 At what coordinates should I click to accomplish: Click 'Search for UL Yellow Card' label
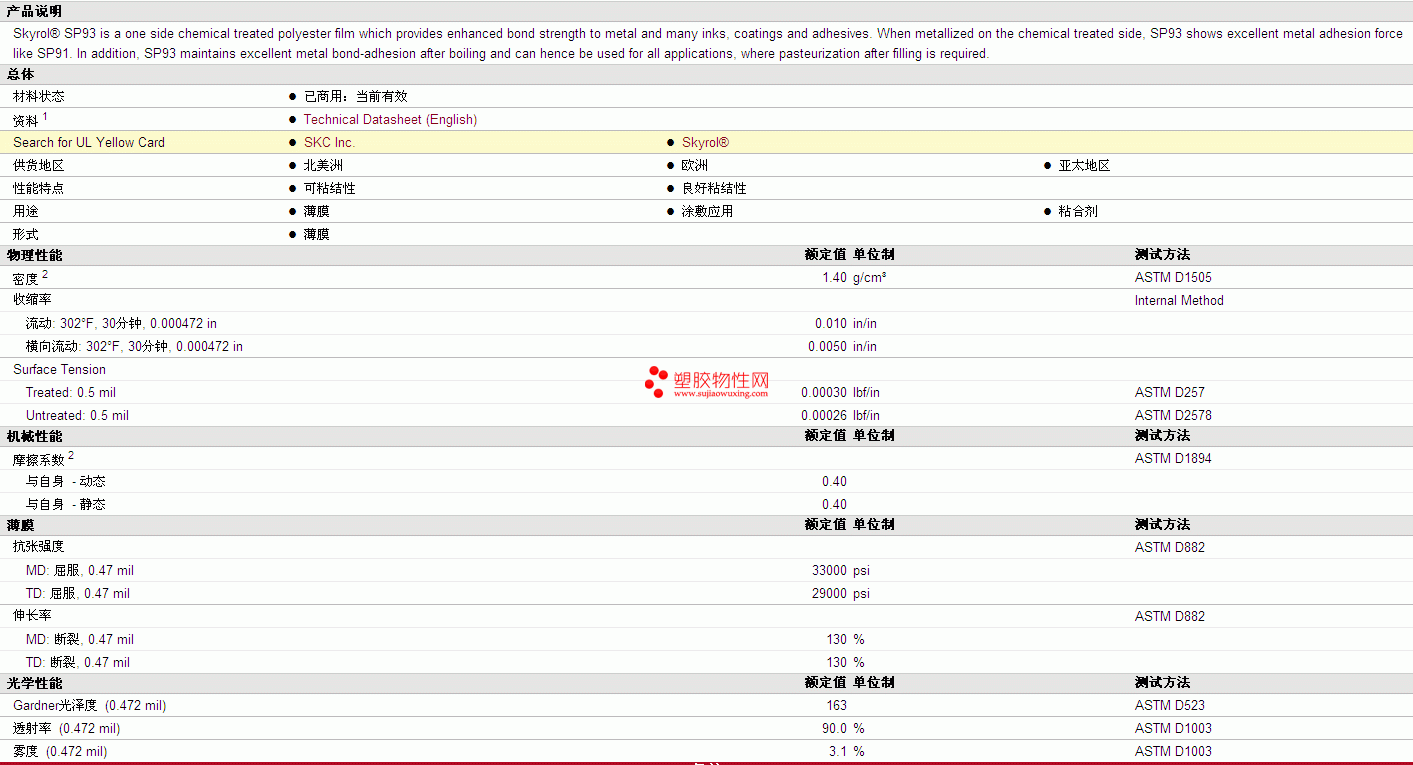[89, 142]
